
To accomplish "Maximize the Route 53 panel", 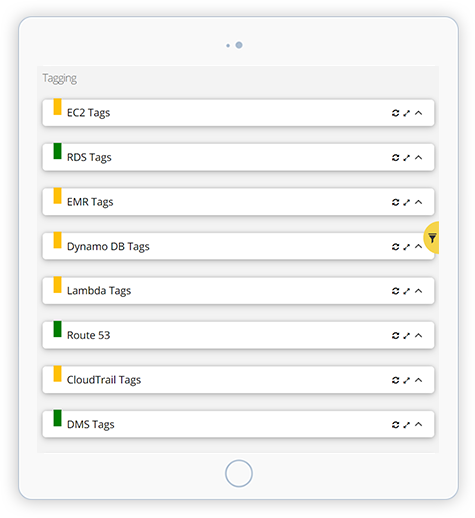I will pos(406,336).
